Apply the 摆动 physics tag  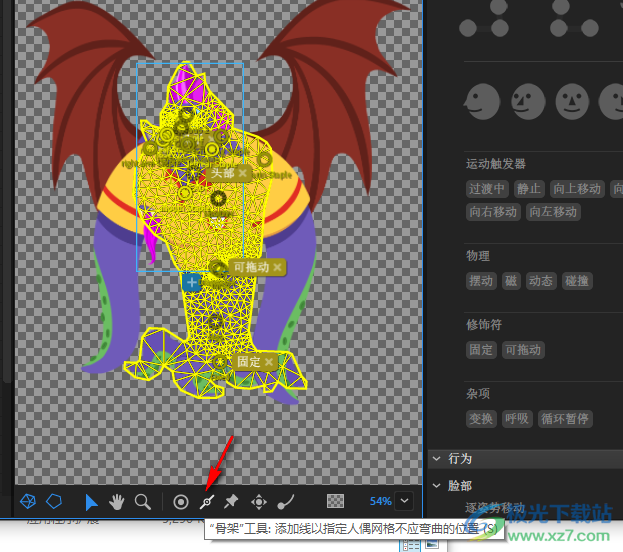tap(481, 281)
